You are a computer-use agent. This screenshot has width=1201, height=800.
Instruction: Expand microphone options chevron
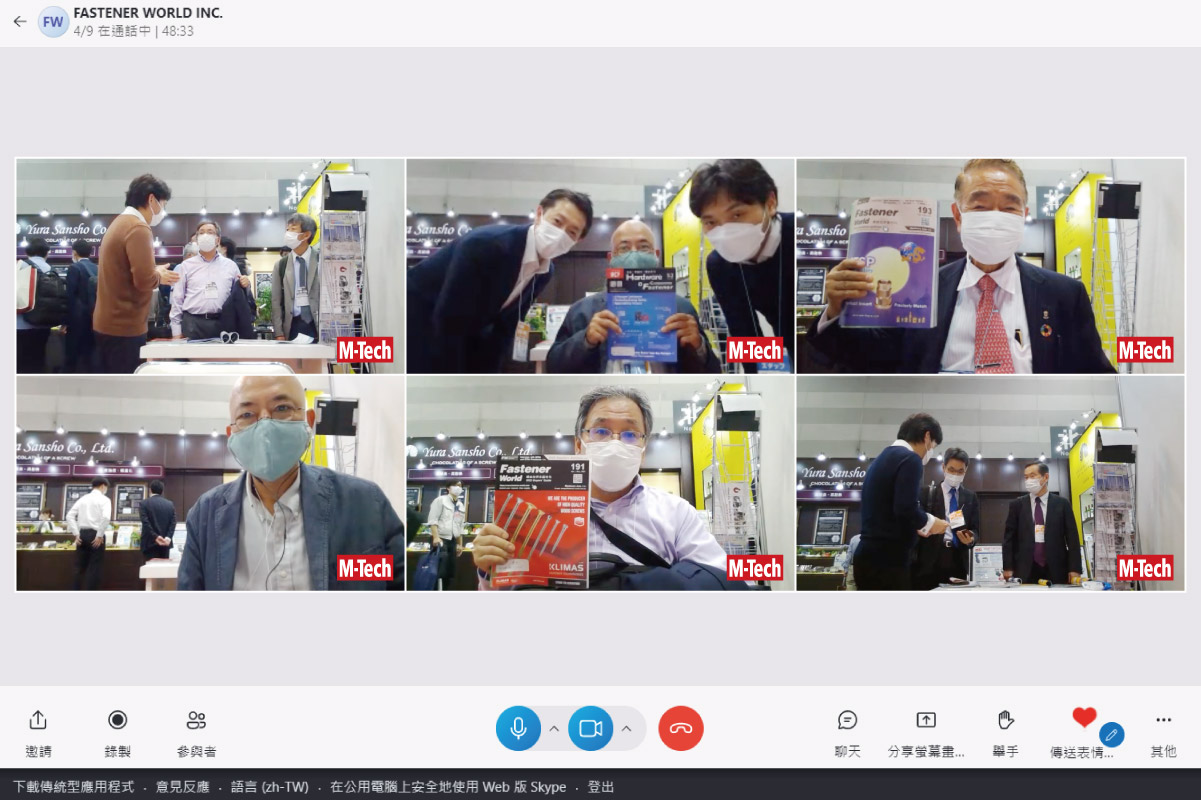click(554, 728)
